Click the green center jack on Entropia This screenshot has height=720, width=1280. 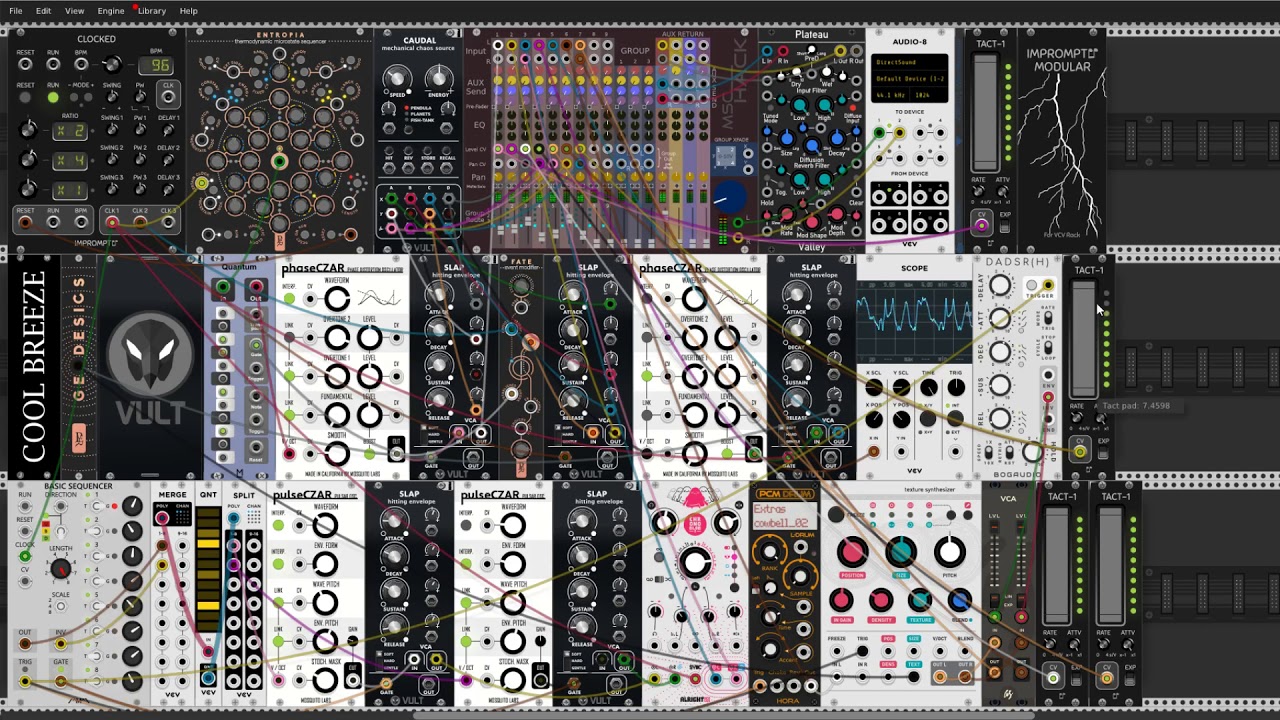[279, 161]
